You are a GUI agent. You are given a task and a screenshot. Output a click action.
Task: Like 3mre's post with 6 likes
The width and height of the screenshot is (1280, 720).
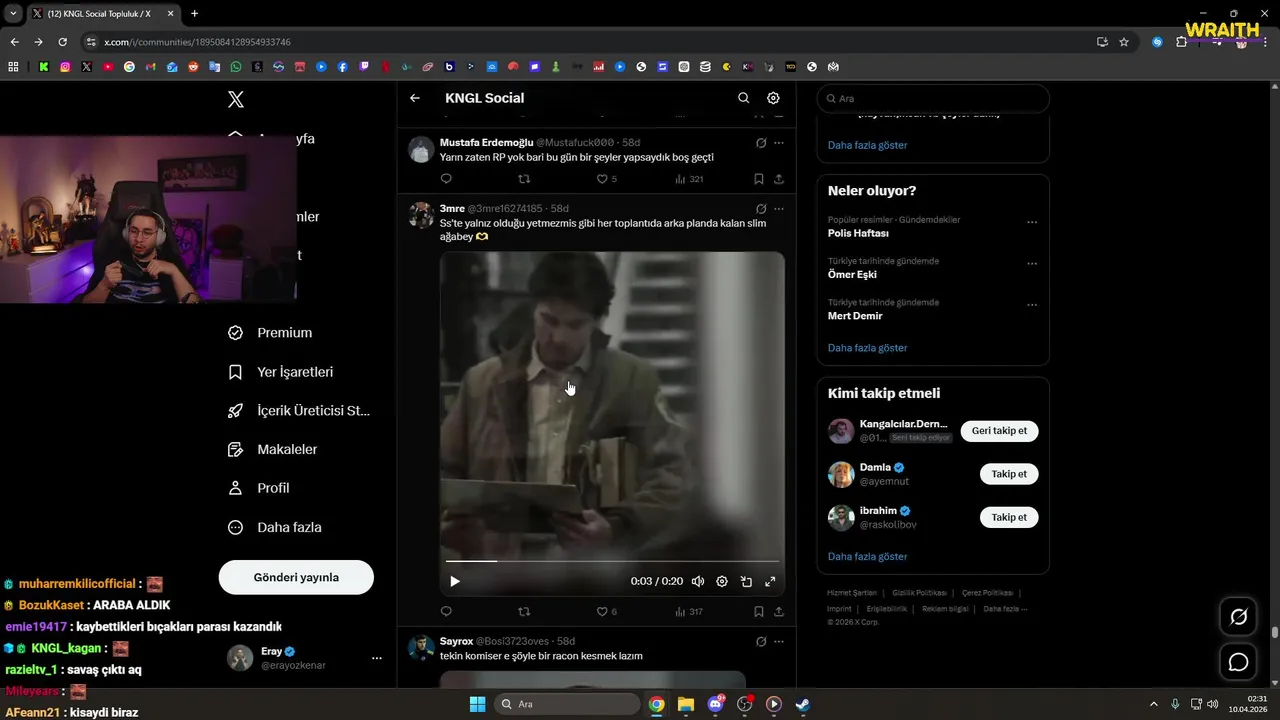pyautogui.click(x=607, y=611)
